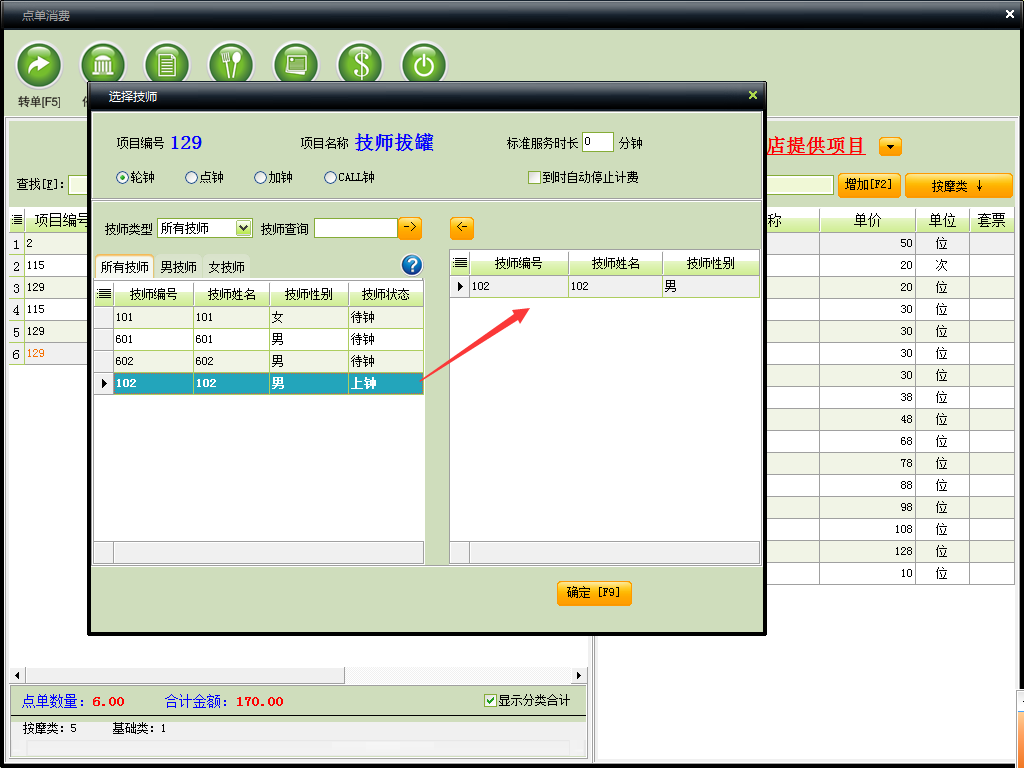Click the fork and spoon icon
The height and width of the screenshot is (768, 1024).
[x=231, y=66]
